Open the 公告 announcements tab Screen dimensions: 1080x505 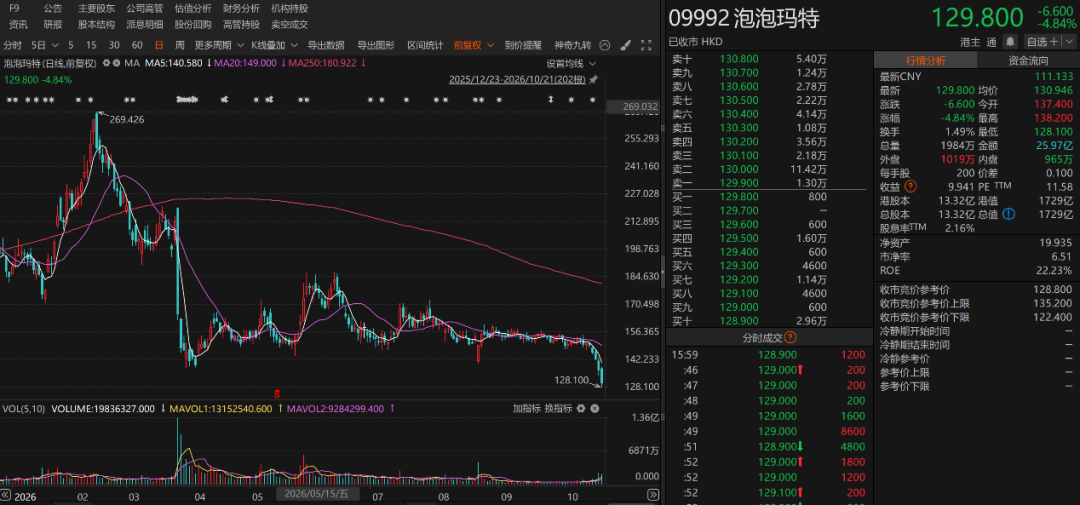pyautogui.click(x=52, y=9)
